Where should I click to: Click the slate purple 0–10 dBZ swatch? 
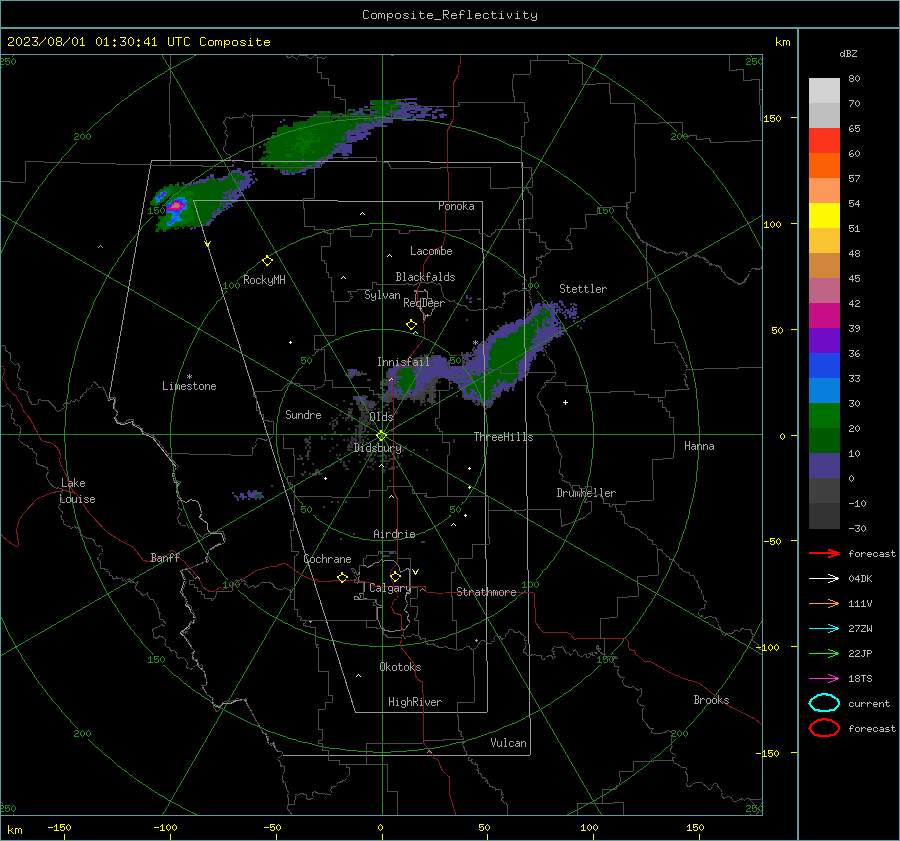[x=824, y=466]
